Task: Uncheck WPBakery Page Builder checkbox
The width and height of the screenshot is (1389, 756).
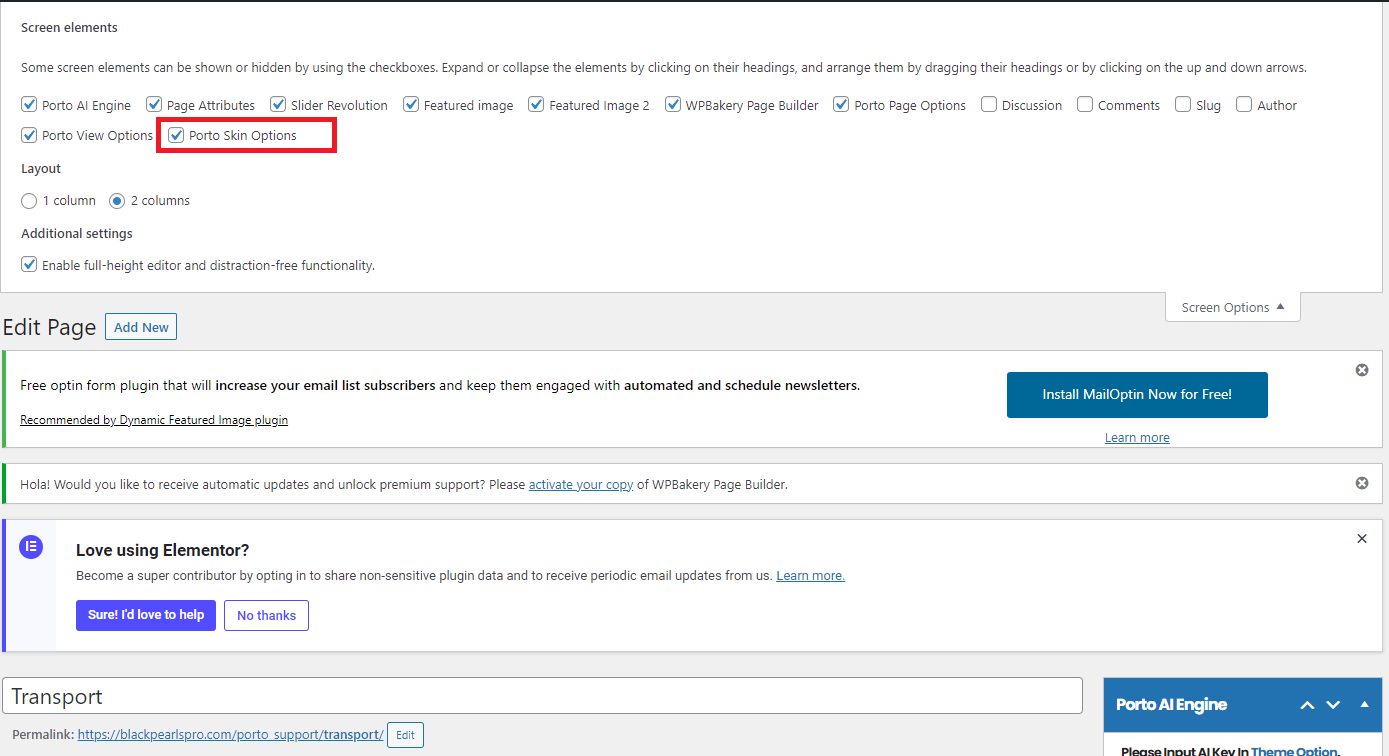Action: click(x=672, y=104)
